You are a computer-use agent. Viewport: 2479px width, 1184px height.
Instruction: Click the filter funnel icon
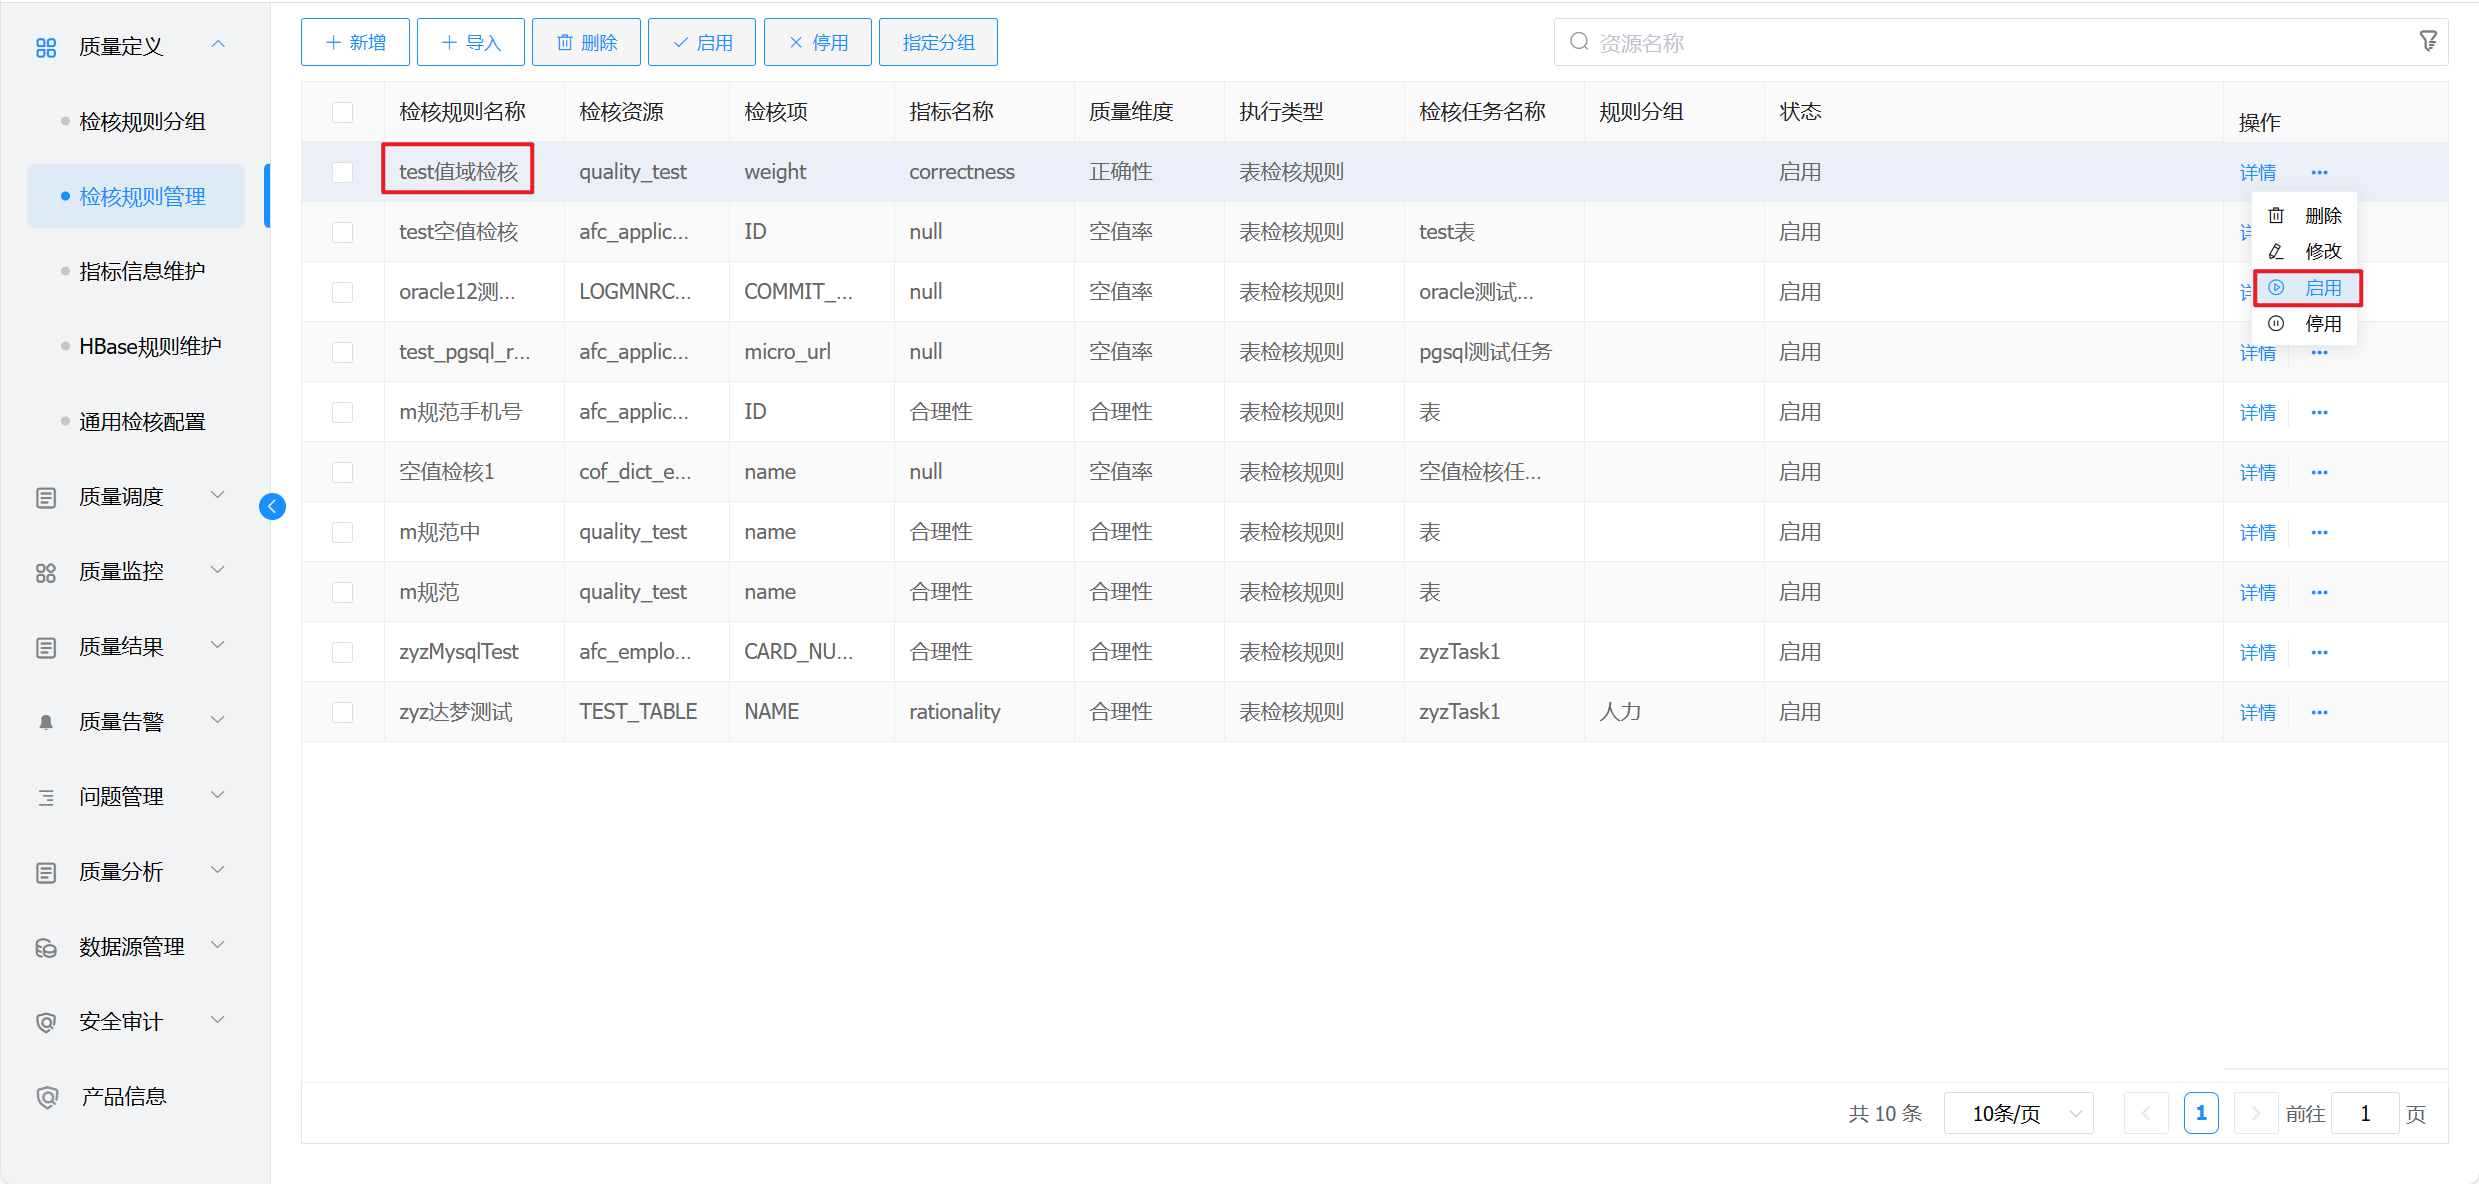tap(2427, 41)
